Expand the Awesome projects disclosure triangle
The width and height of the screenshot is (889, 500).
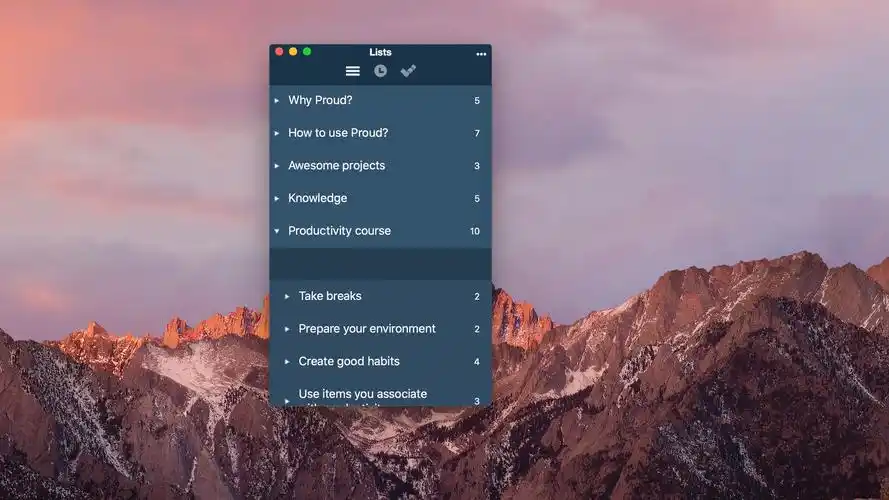click(277, 166)
